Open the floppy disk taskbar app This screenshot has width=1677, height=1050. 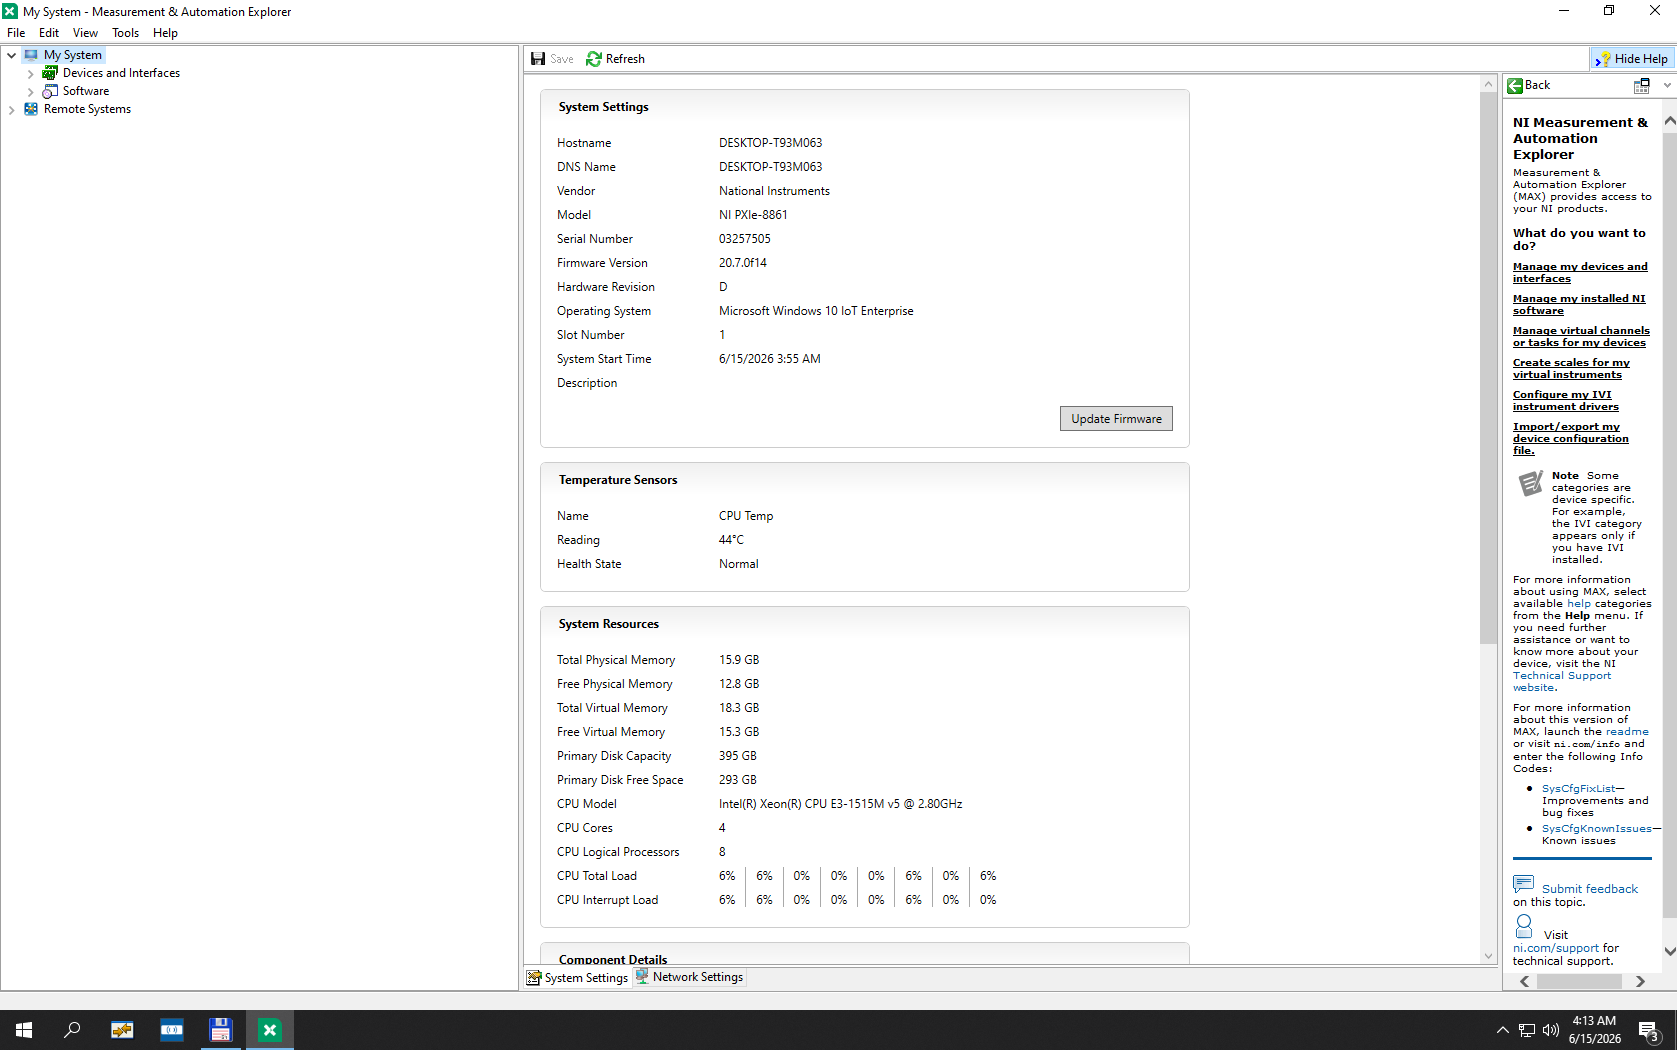pyautogui.click(x=220, y=1030)
